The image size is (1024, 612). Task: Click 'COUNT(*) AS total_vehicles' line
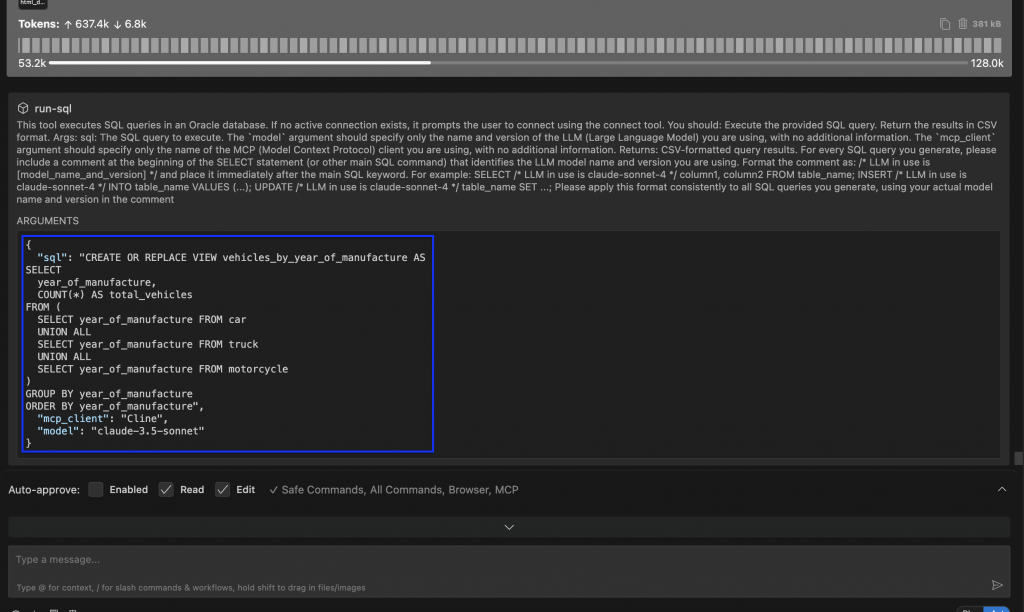click(115, 295)
